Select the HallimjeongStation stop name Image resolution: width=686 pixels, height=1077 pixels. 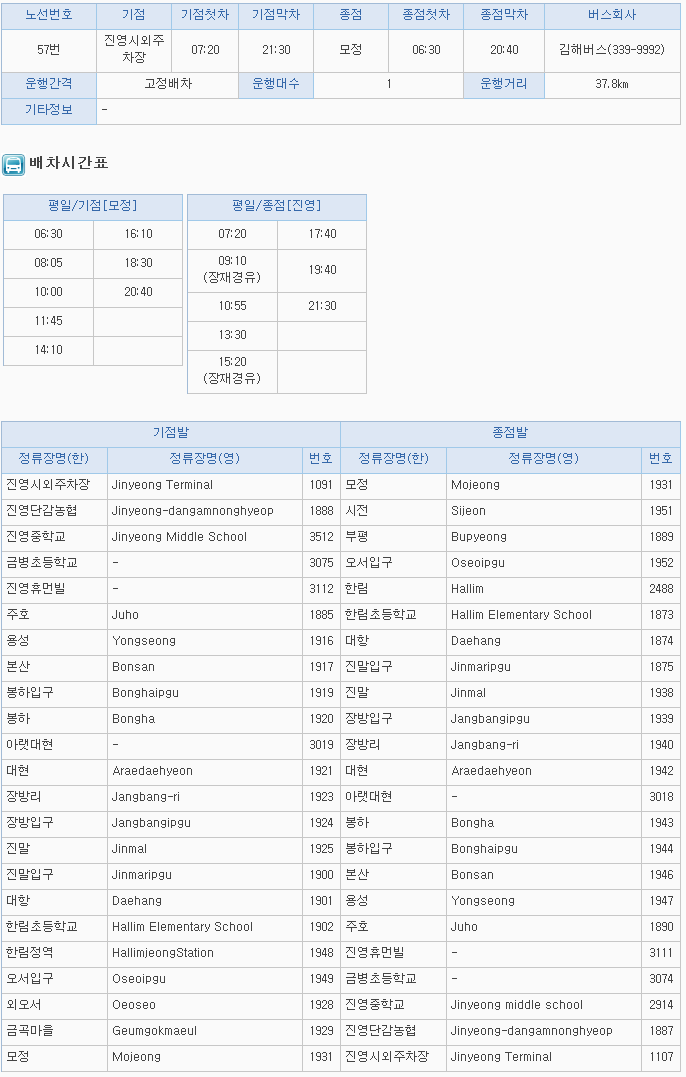[163, 953]
